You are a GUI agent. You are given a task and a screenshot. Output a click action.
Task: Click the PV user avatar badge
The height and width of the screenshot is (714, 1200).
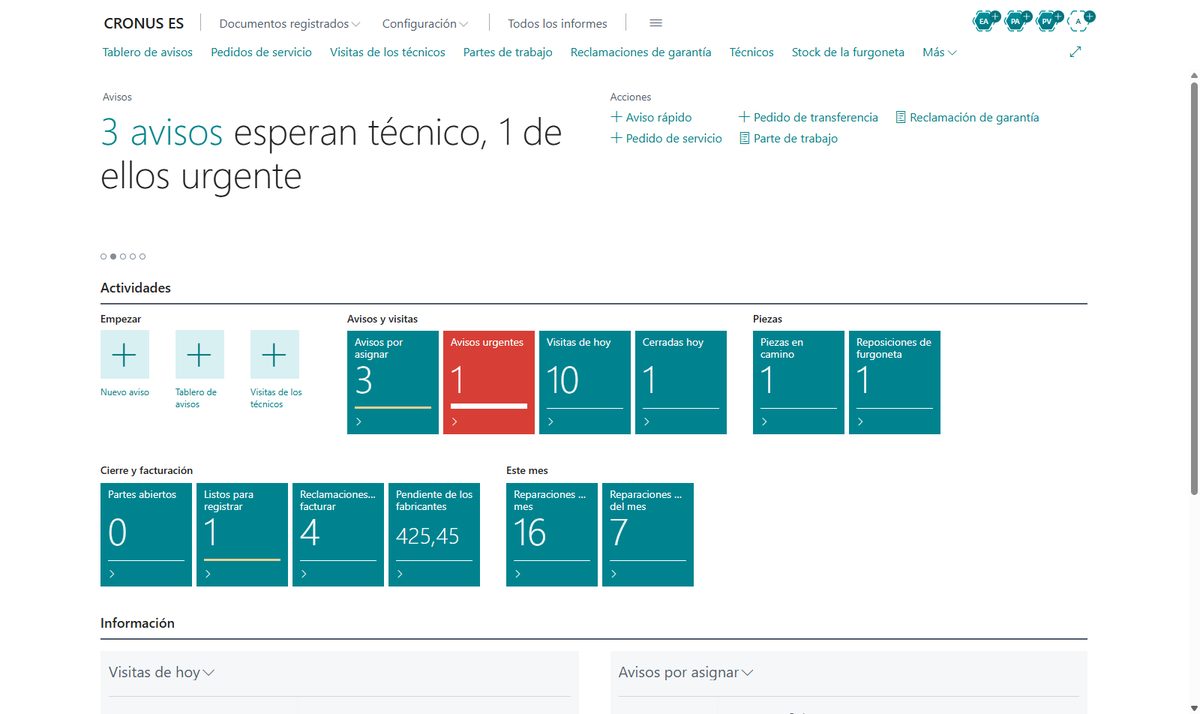(x=1048, y=20)
